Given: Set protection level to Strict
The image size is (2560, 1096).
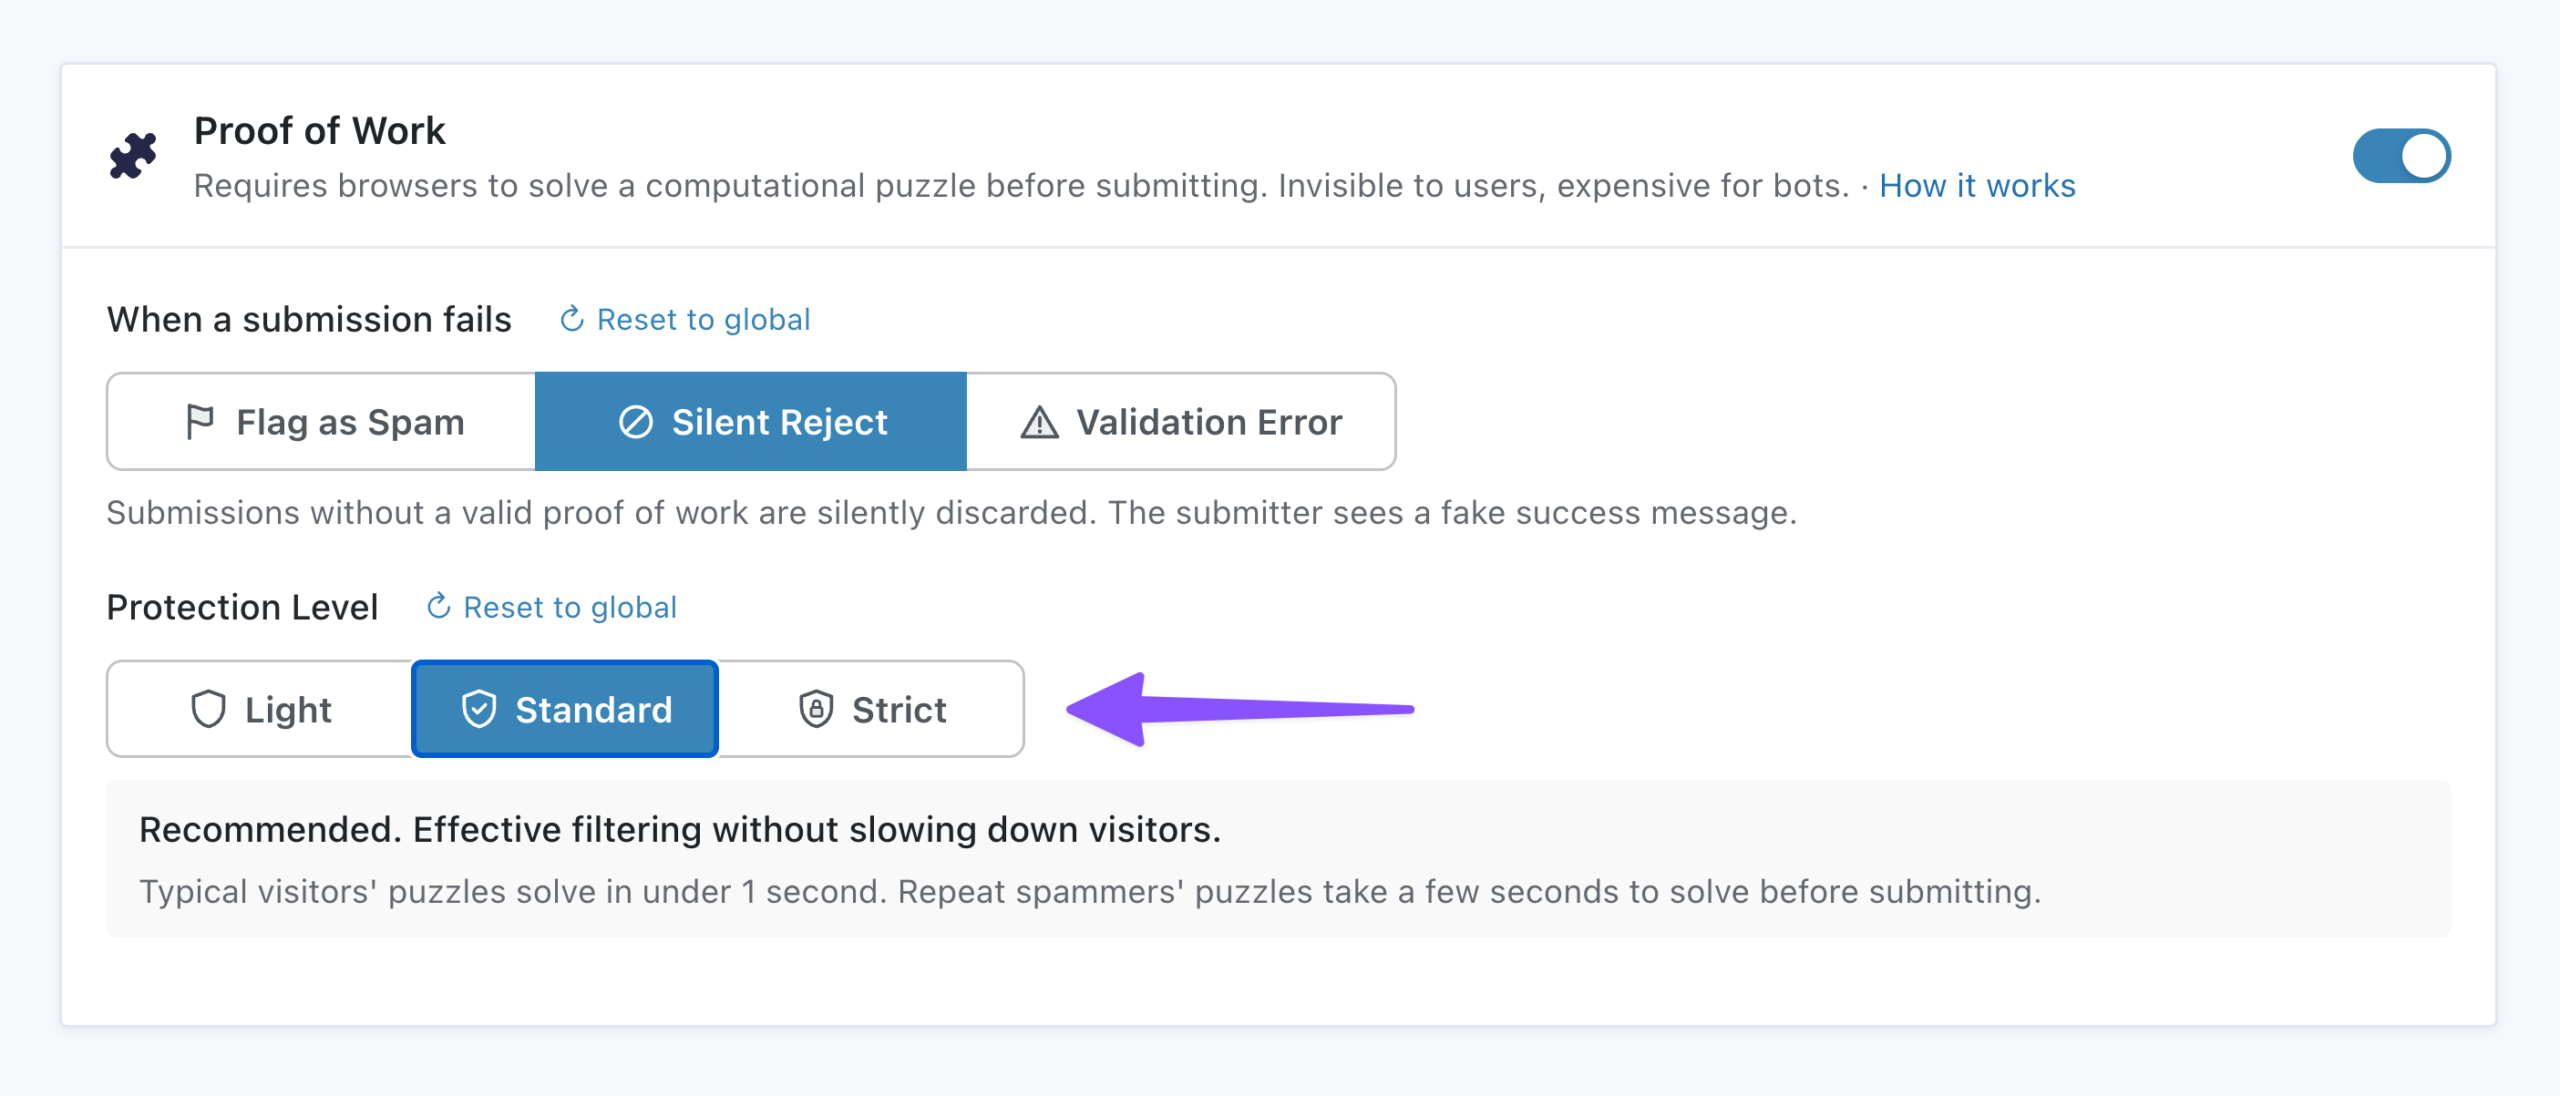Looking at the screenshot, I should pos(871,709).
